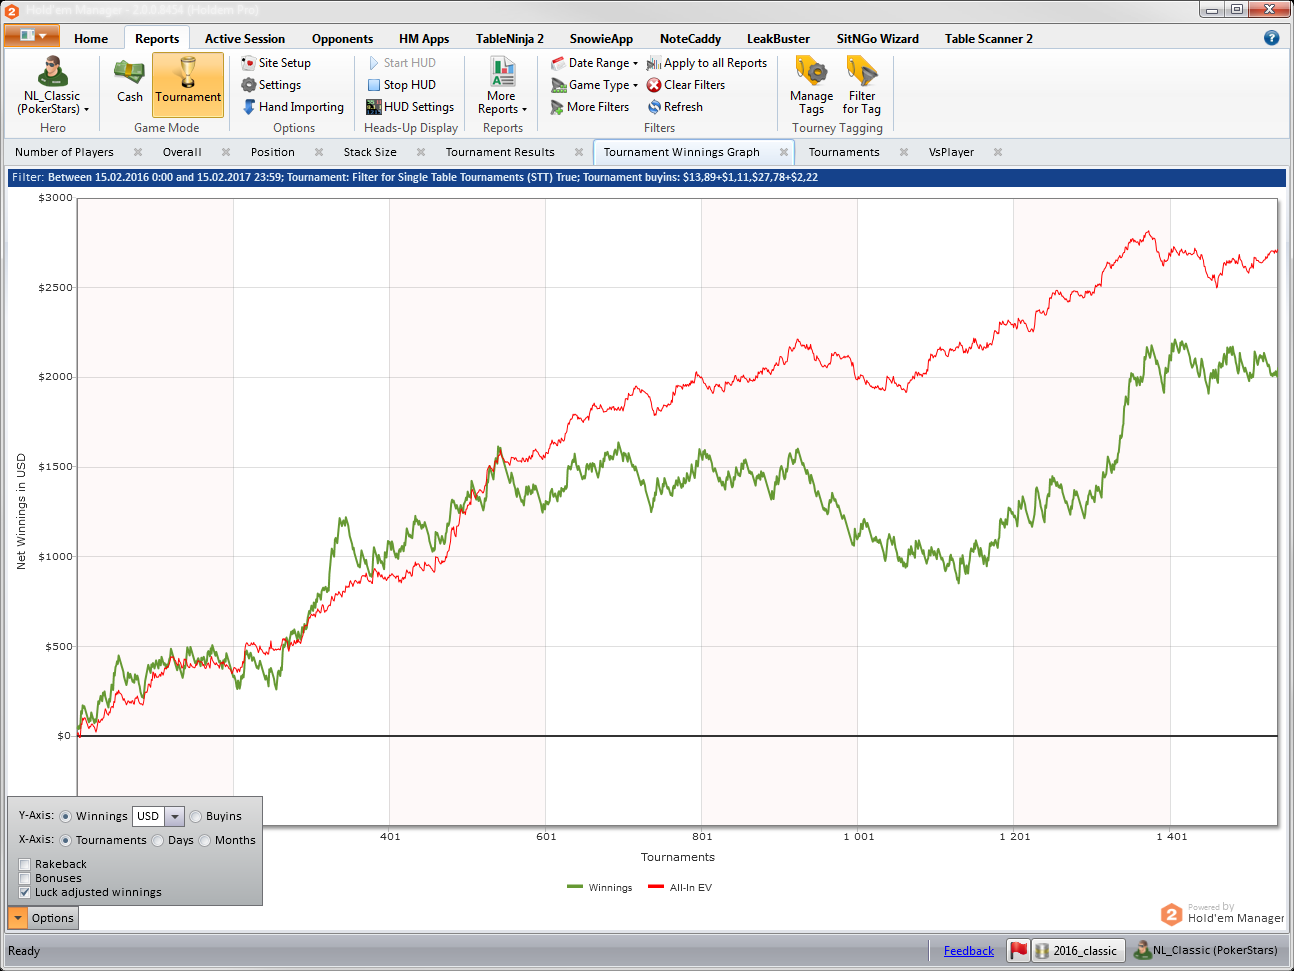
Task: Open the NoteCaddy tab
Action: (x=690, y=38)
